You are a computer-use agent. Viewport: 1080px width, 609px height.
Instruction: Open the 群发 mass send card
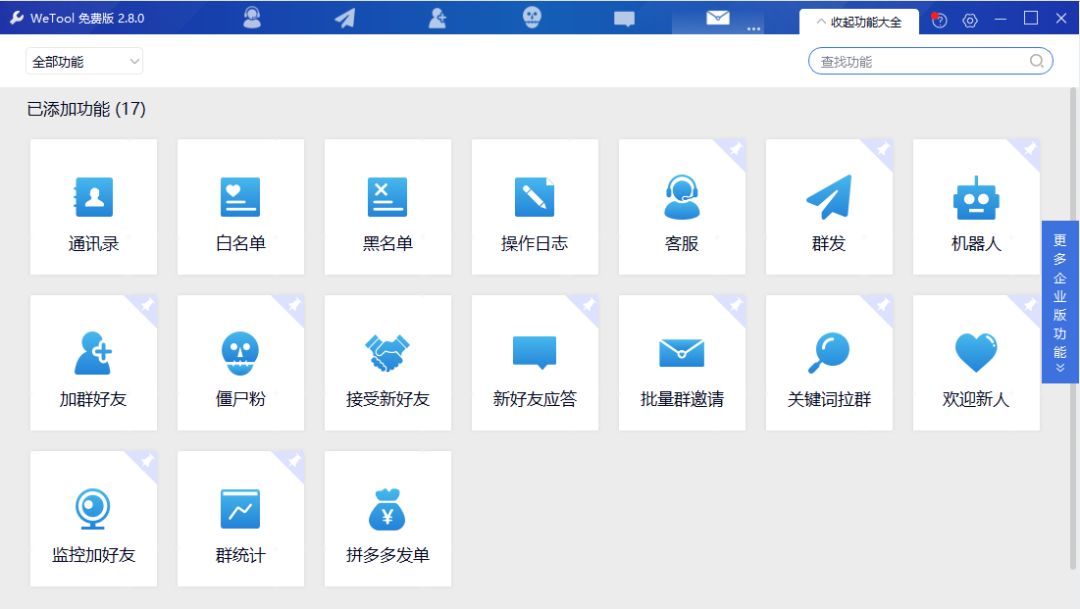pos(829,207)
